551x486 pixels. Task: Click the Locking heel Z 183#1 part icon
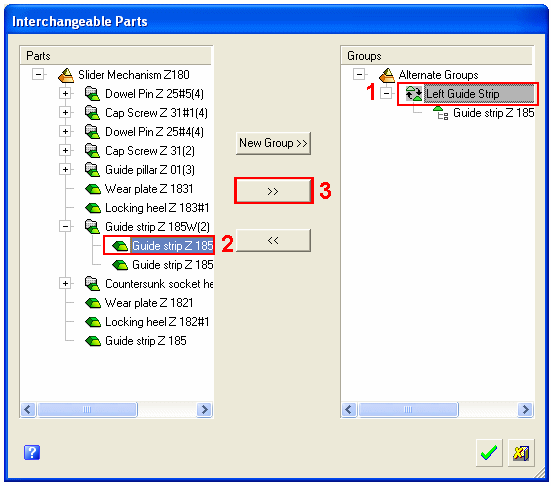pyautogui.click(x=93, y=208)
